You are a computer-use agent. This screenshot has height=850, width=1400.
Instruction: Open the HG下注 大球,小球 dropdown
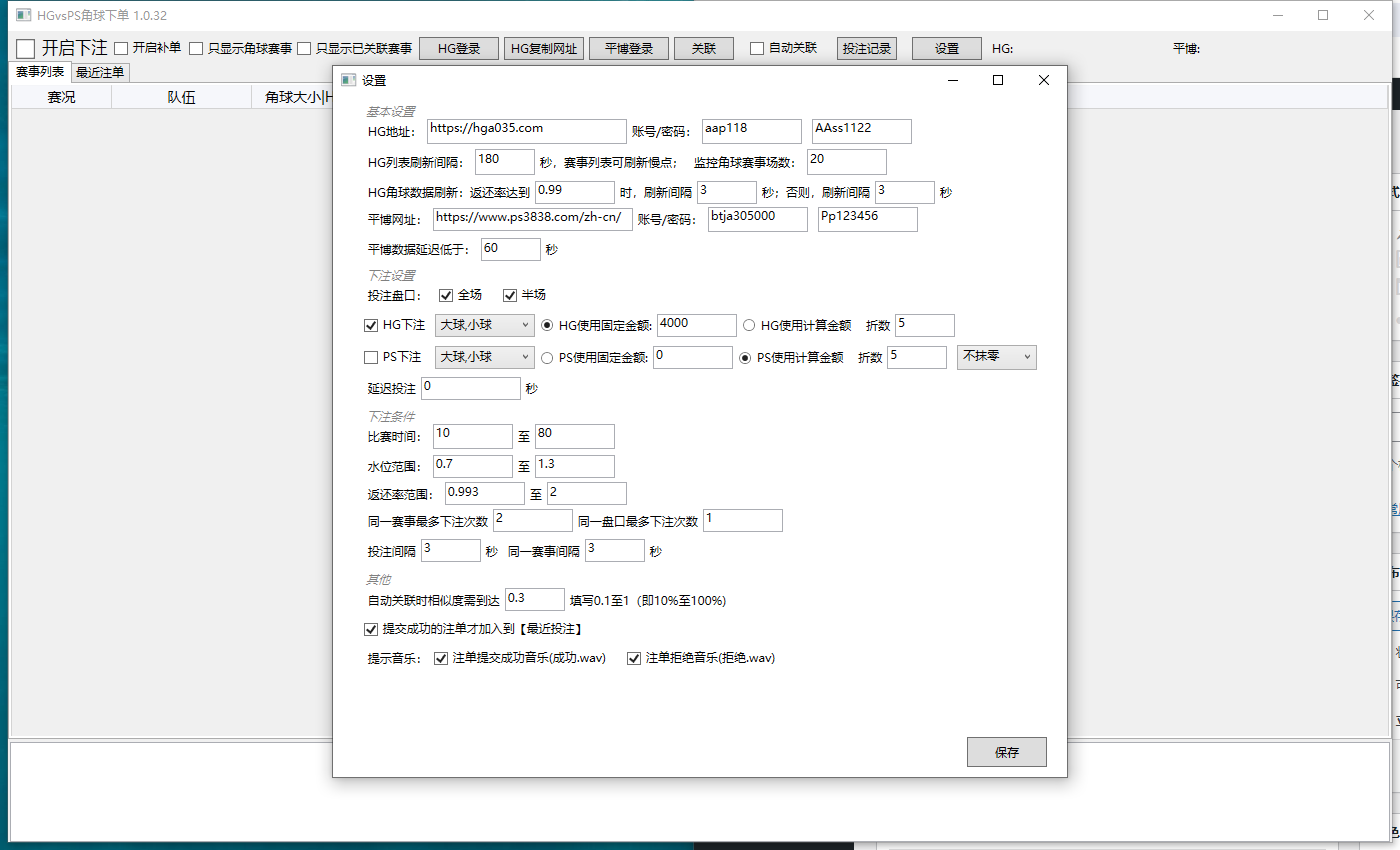(485, 325)
